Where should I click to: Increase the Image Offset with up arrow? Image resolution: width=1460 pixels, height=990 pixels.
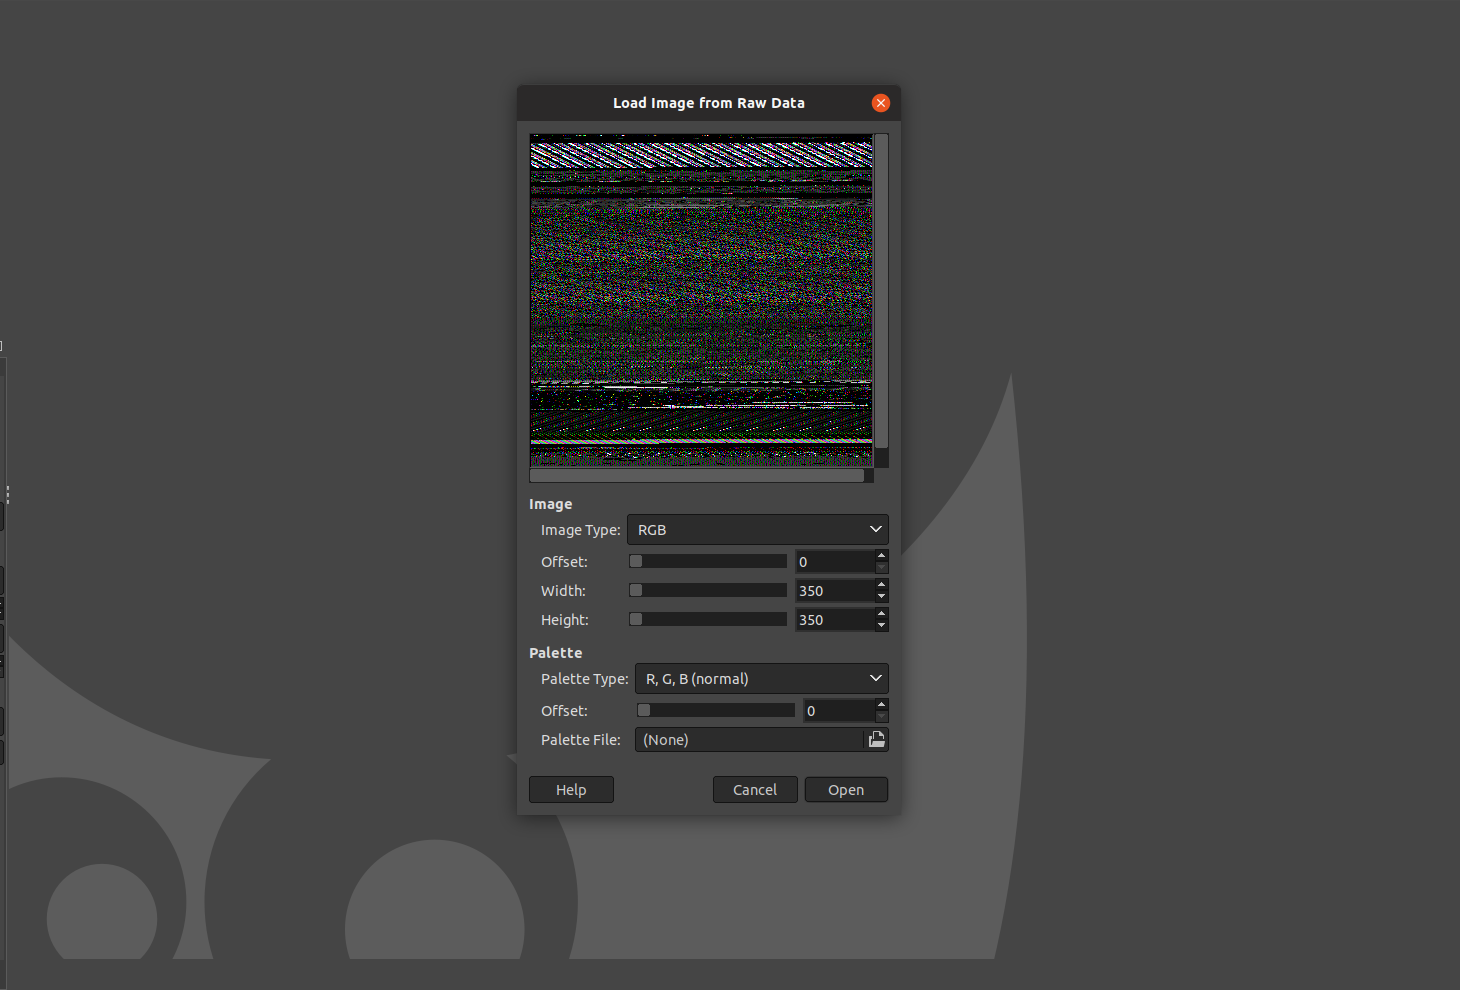pyautogui.click(x=881, y=555)
